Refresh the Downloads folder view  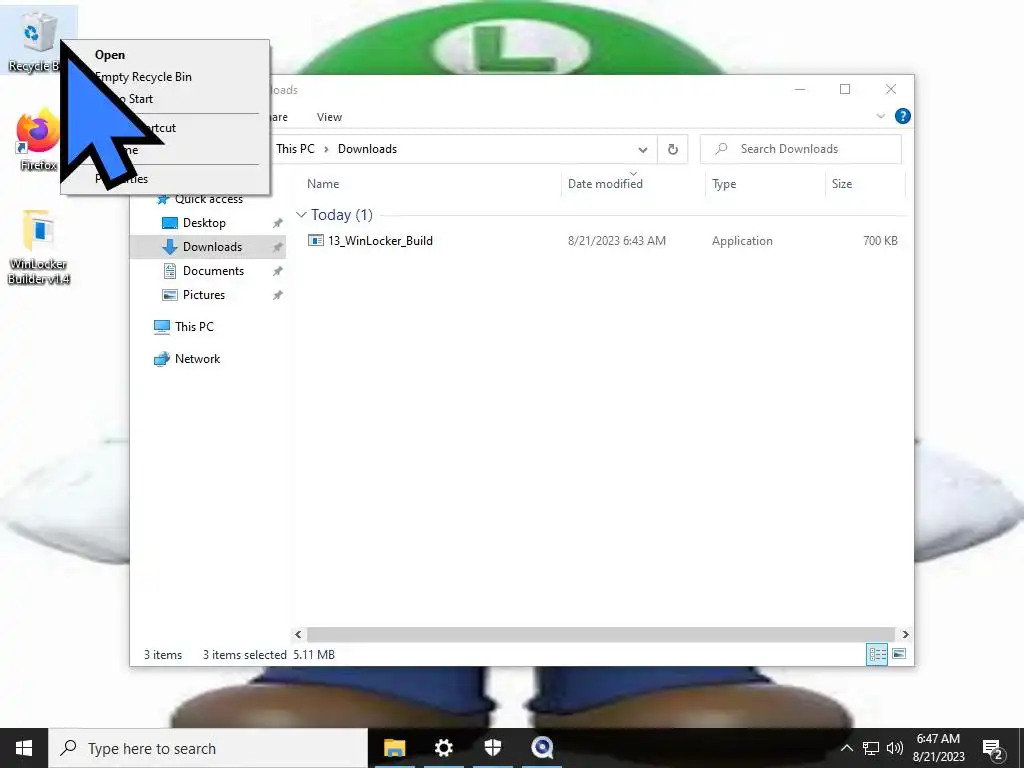pyautogui.click(x=673, y=150)
